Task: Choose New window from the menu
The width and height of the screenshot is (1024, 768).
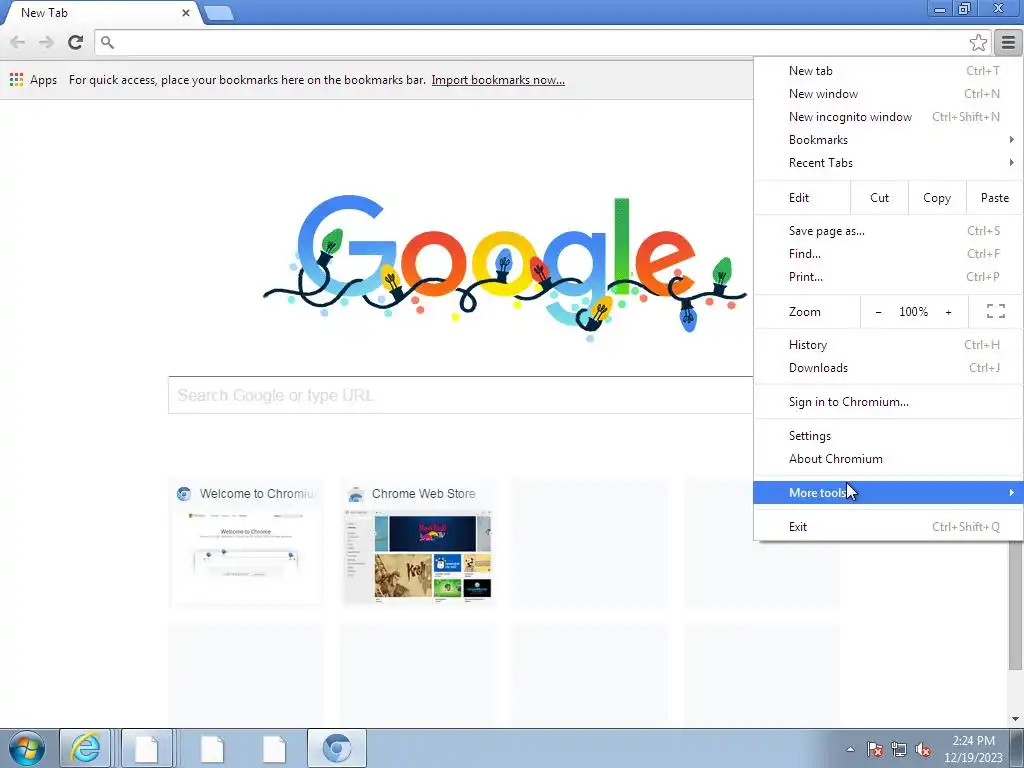Action: pyautogui.click(x=888, y=93)
